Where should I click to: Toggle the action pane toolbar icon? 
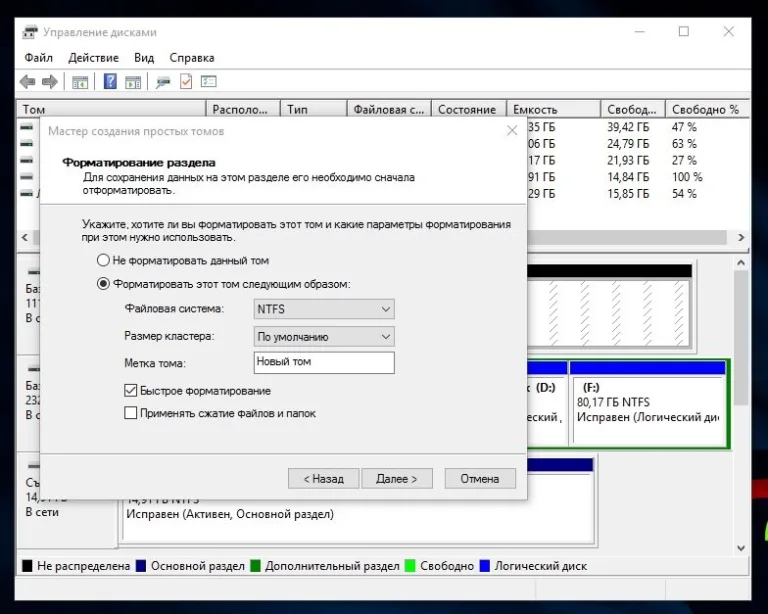(133, 82)
